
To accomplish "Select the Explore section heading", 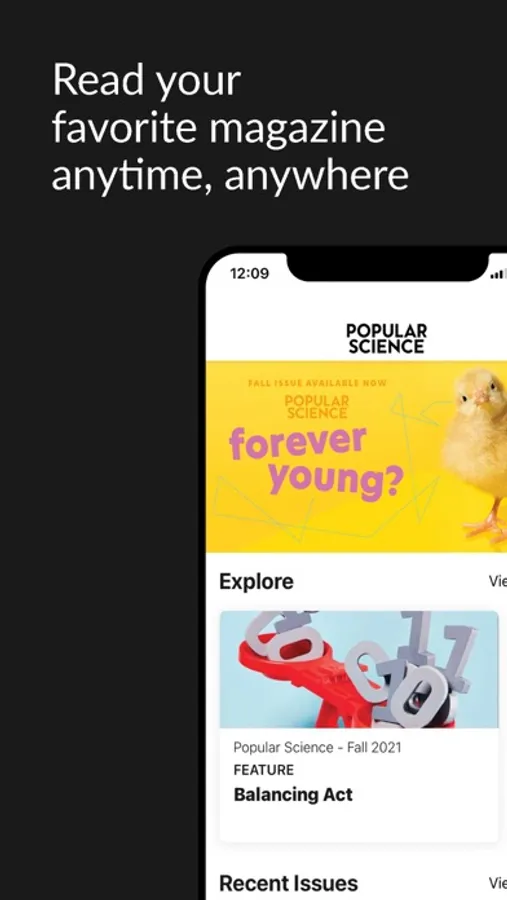I will [x=256, y=581].
